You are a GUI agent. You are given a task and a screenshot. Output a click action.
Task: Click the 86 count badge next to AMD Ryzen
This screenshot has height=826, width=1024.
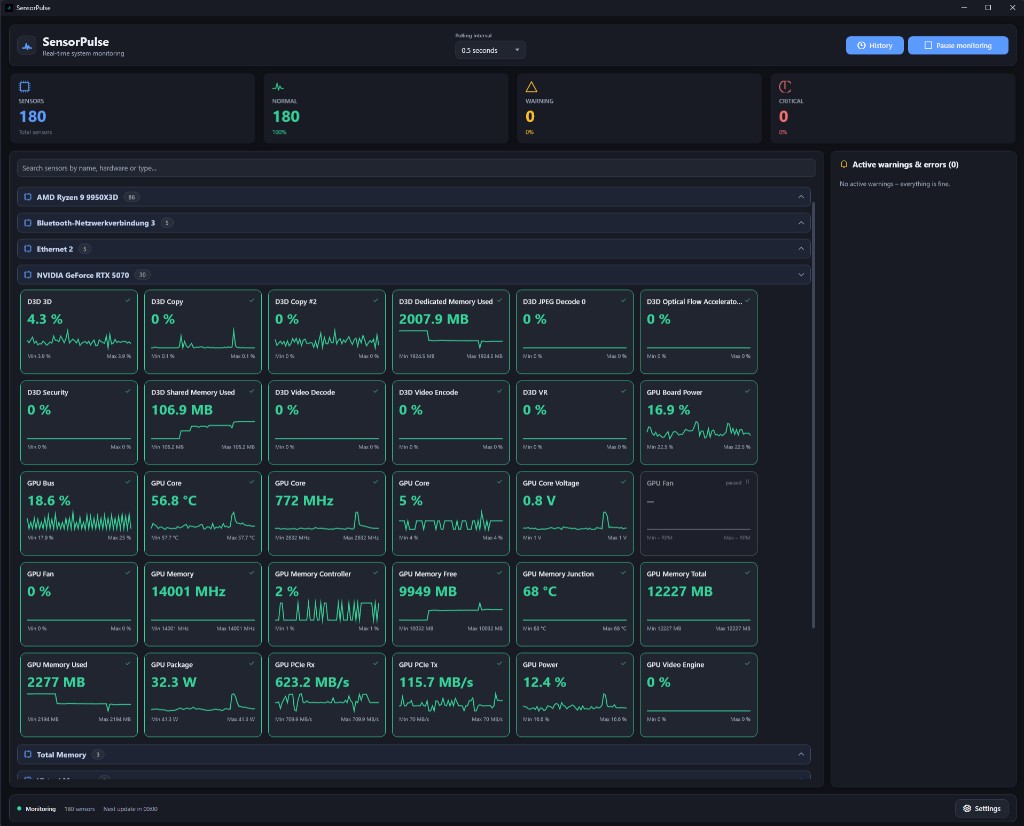[131, 197]
